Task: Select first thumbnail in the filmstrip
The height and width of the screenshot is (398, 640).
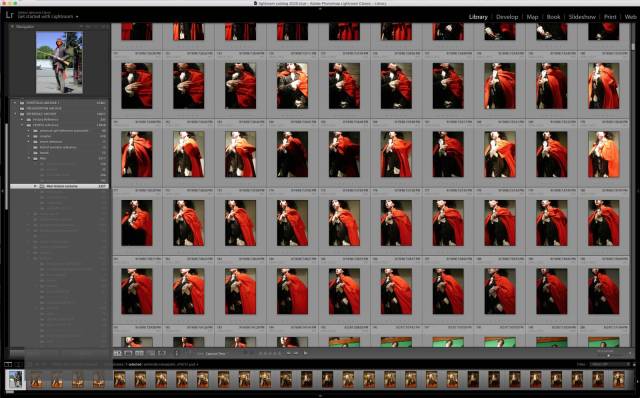Action: click(x=16, y=379)
